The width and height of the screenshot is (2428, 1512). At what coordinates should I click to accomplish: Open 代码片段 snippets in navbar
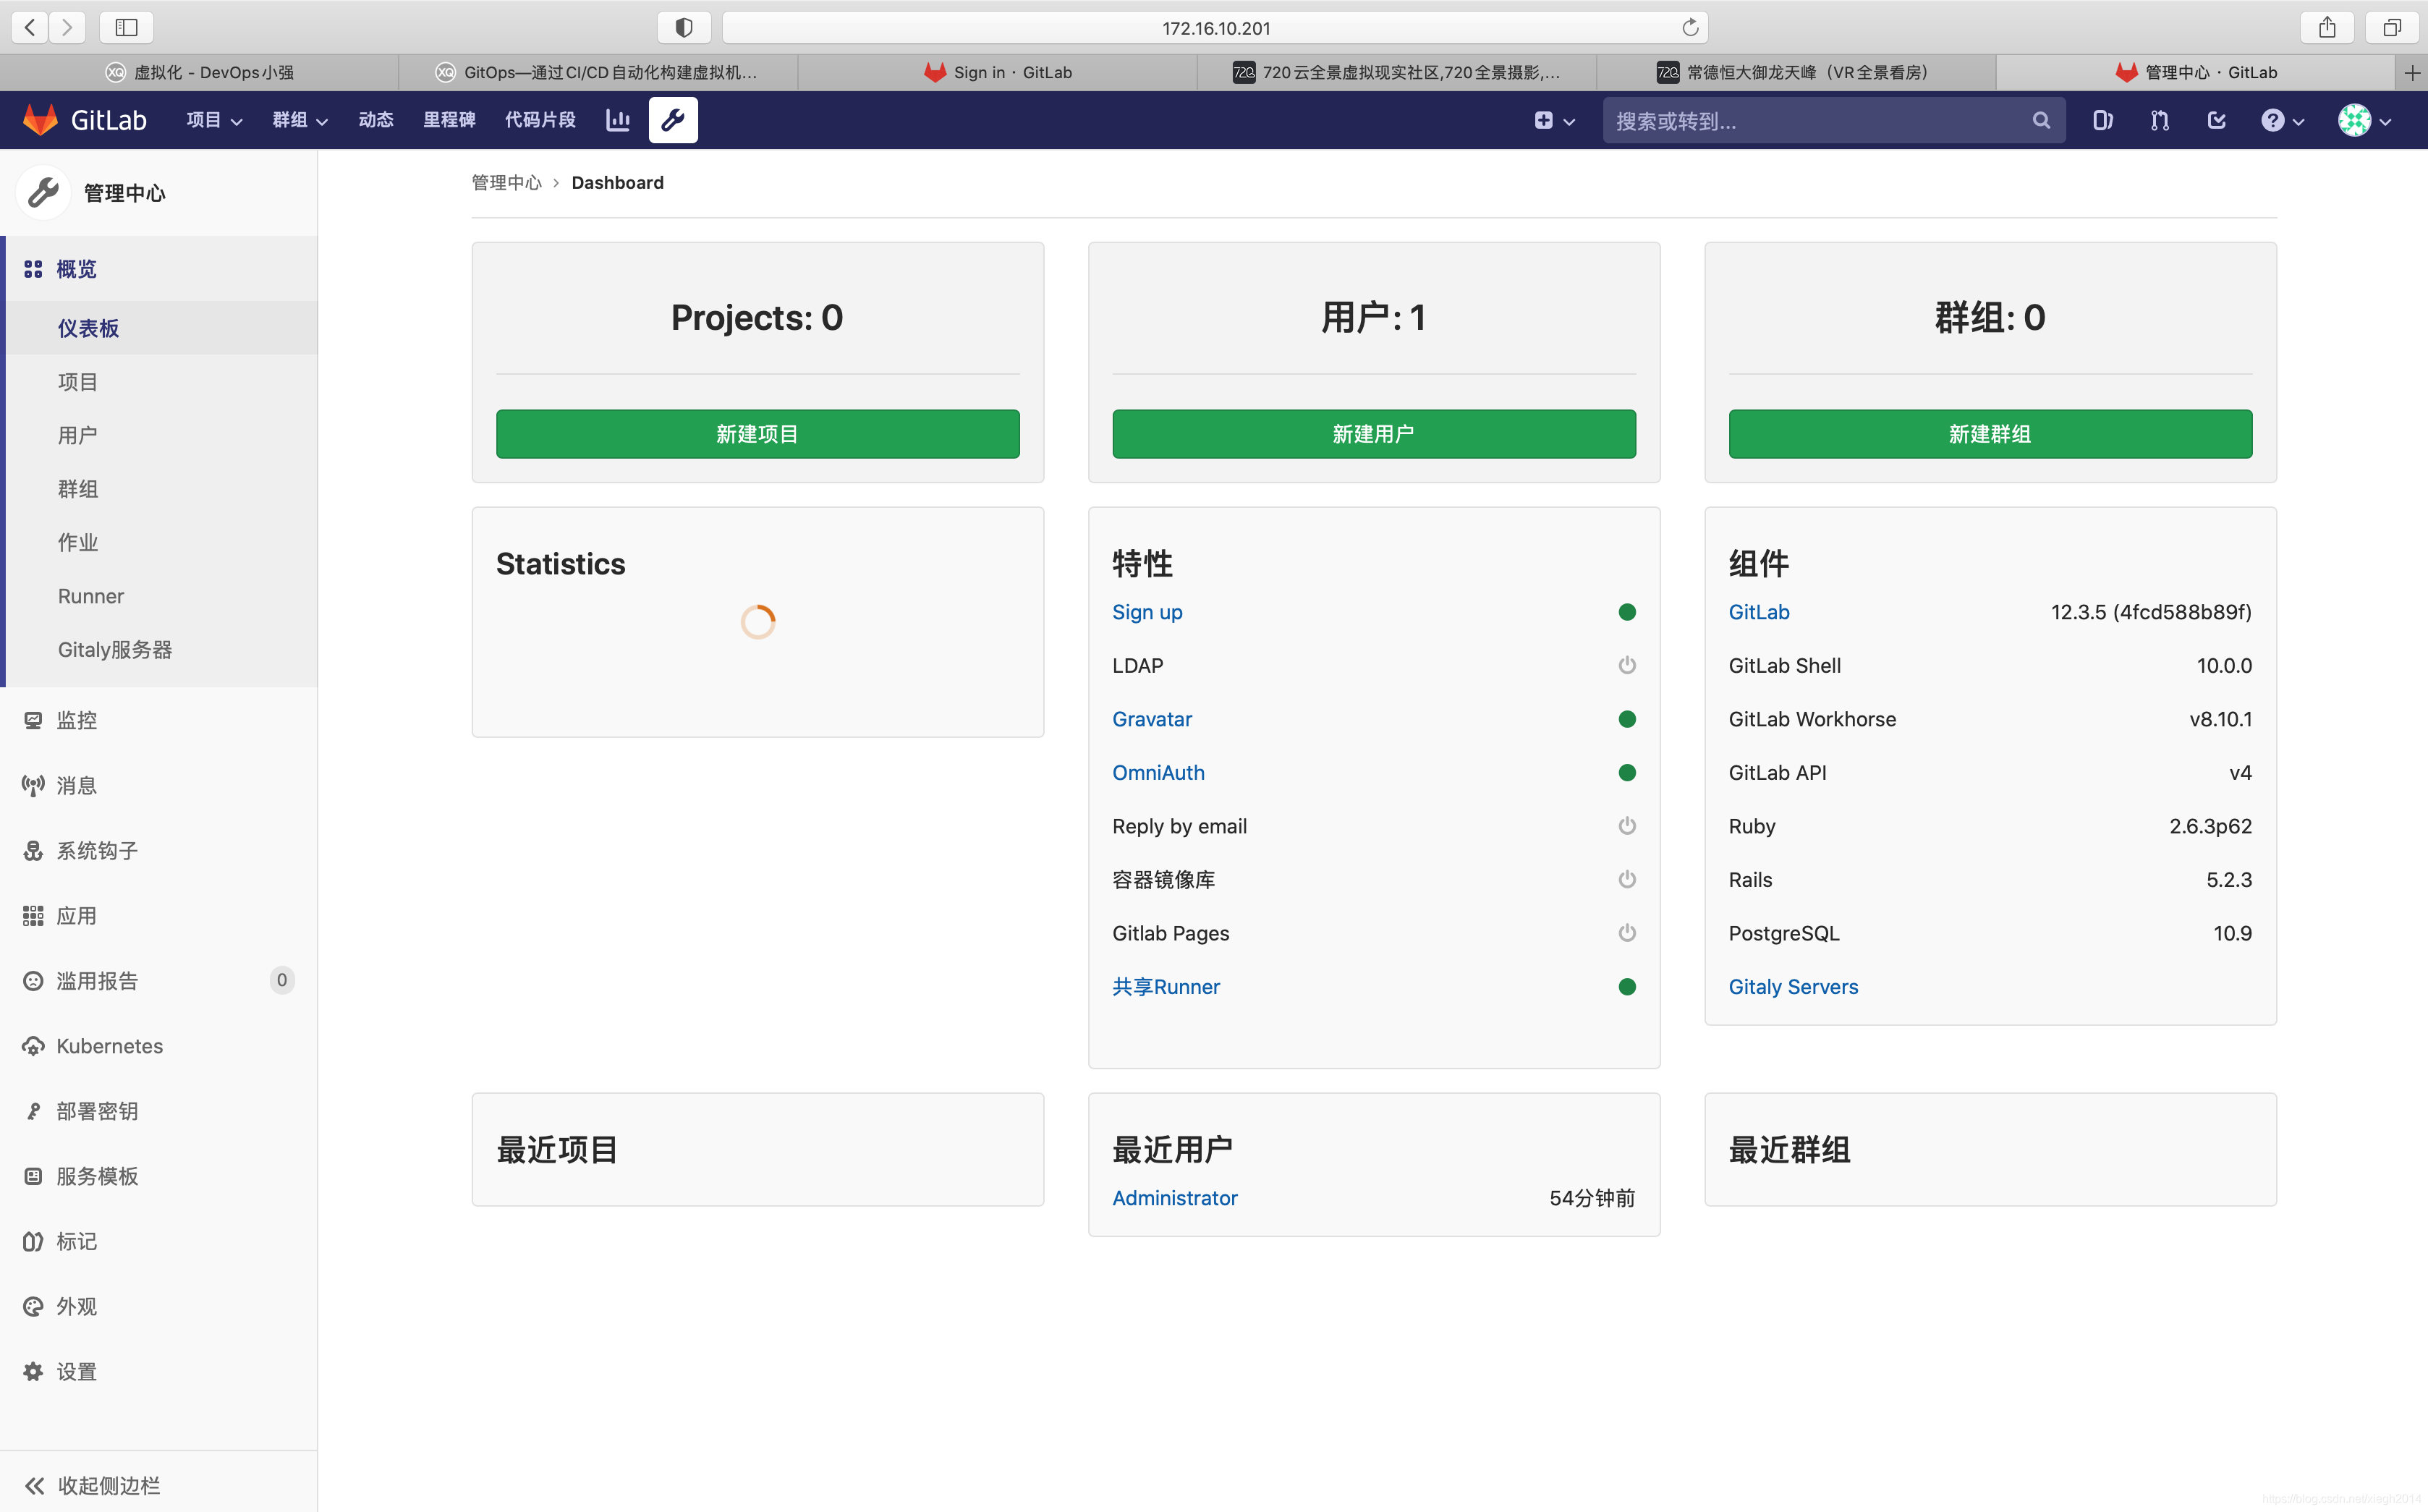point(540,120)
